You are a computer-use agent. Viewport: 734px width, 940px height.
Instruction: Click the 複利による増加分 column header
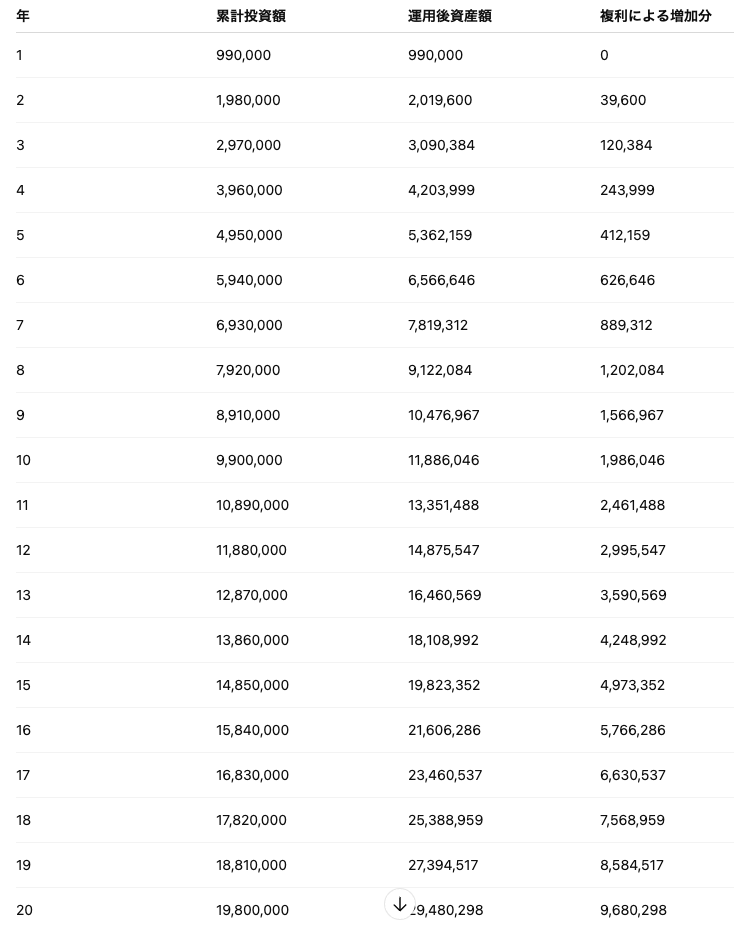tap(655, 16)
